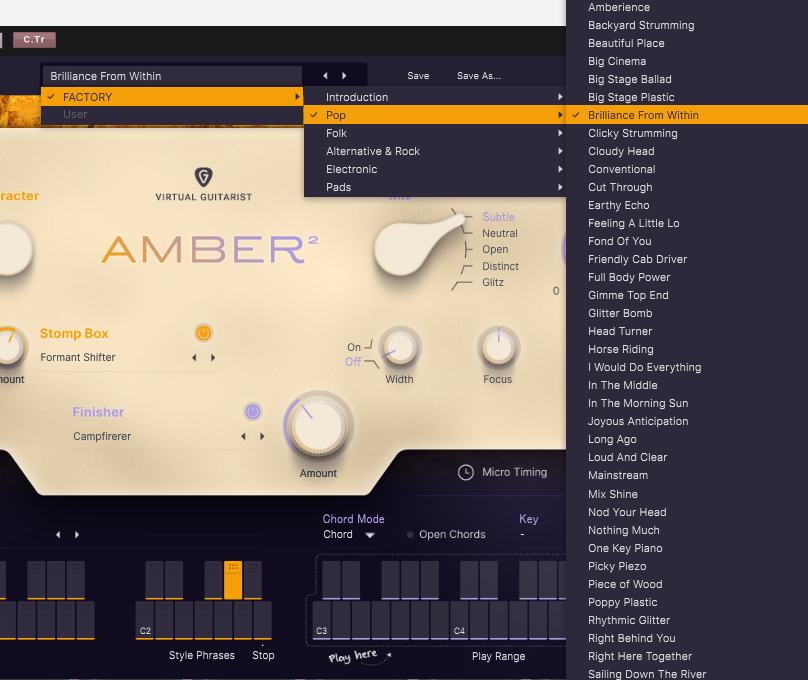The image size is (808, 680).
Task: Open the preset name dropdown Brilliance From Within
Action: (172, 76)
